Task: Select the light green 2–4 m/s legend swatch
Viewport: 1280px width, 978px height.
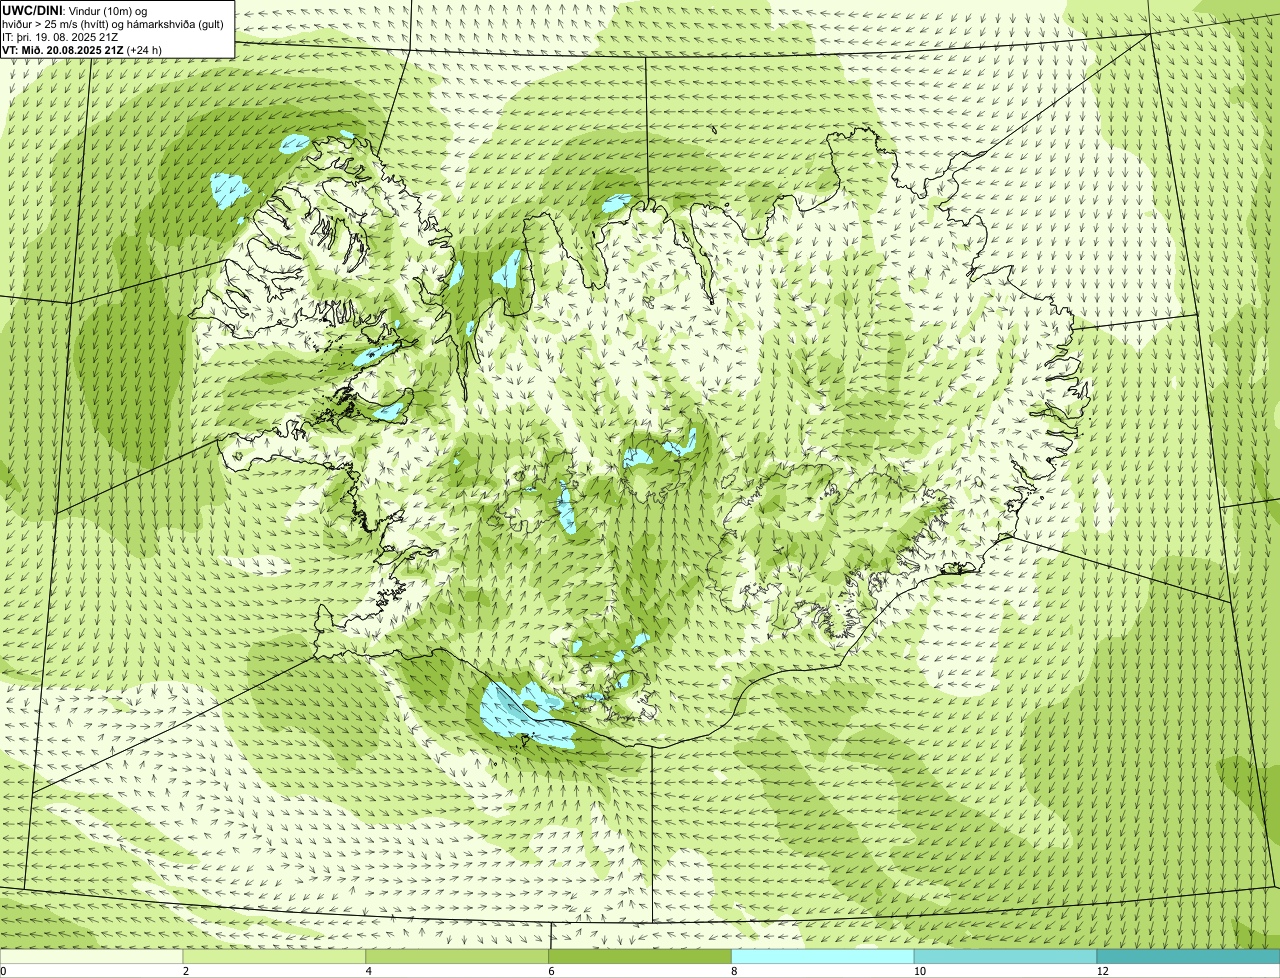Action: click(275, 957)
